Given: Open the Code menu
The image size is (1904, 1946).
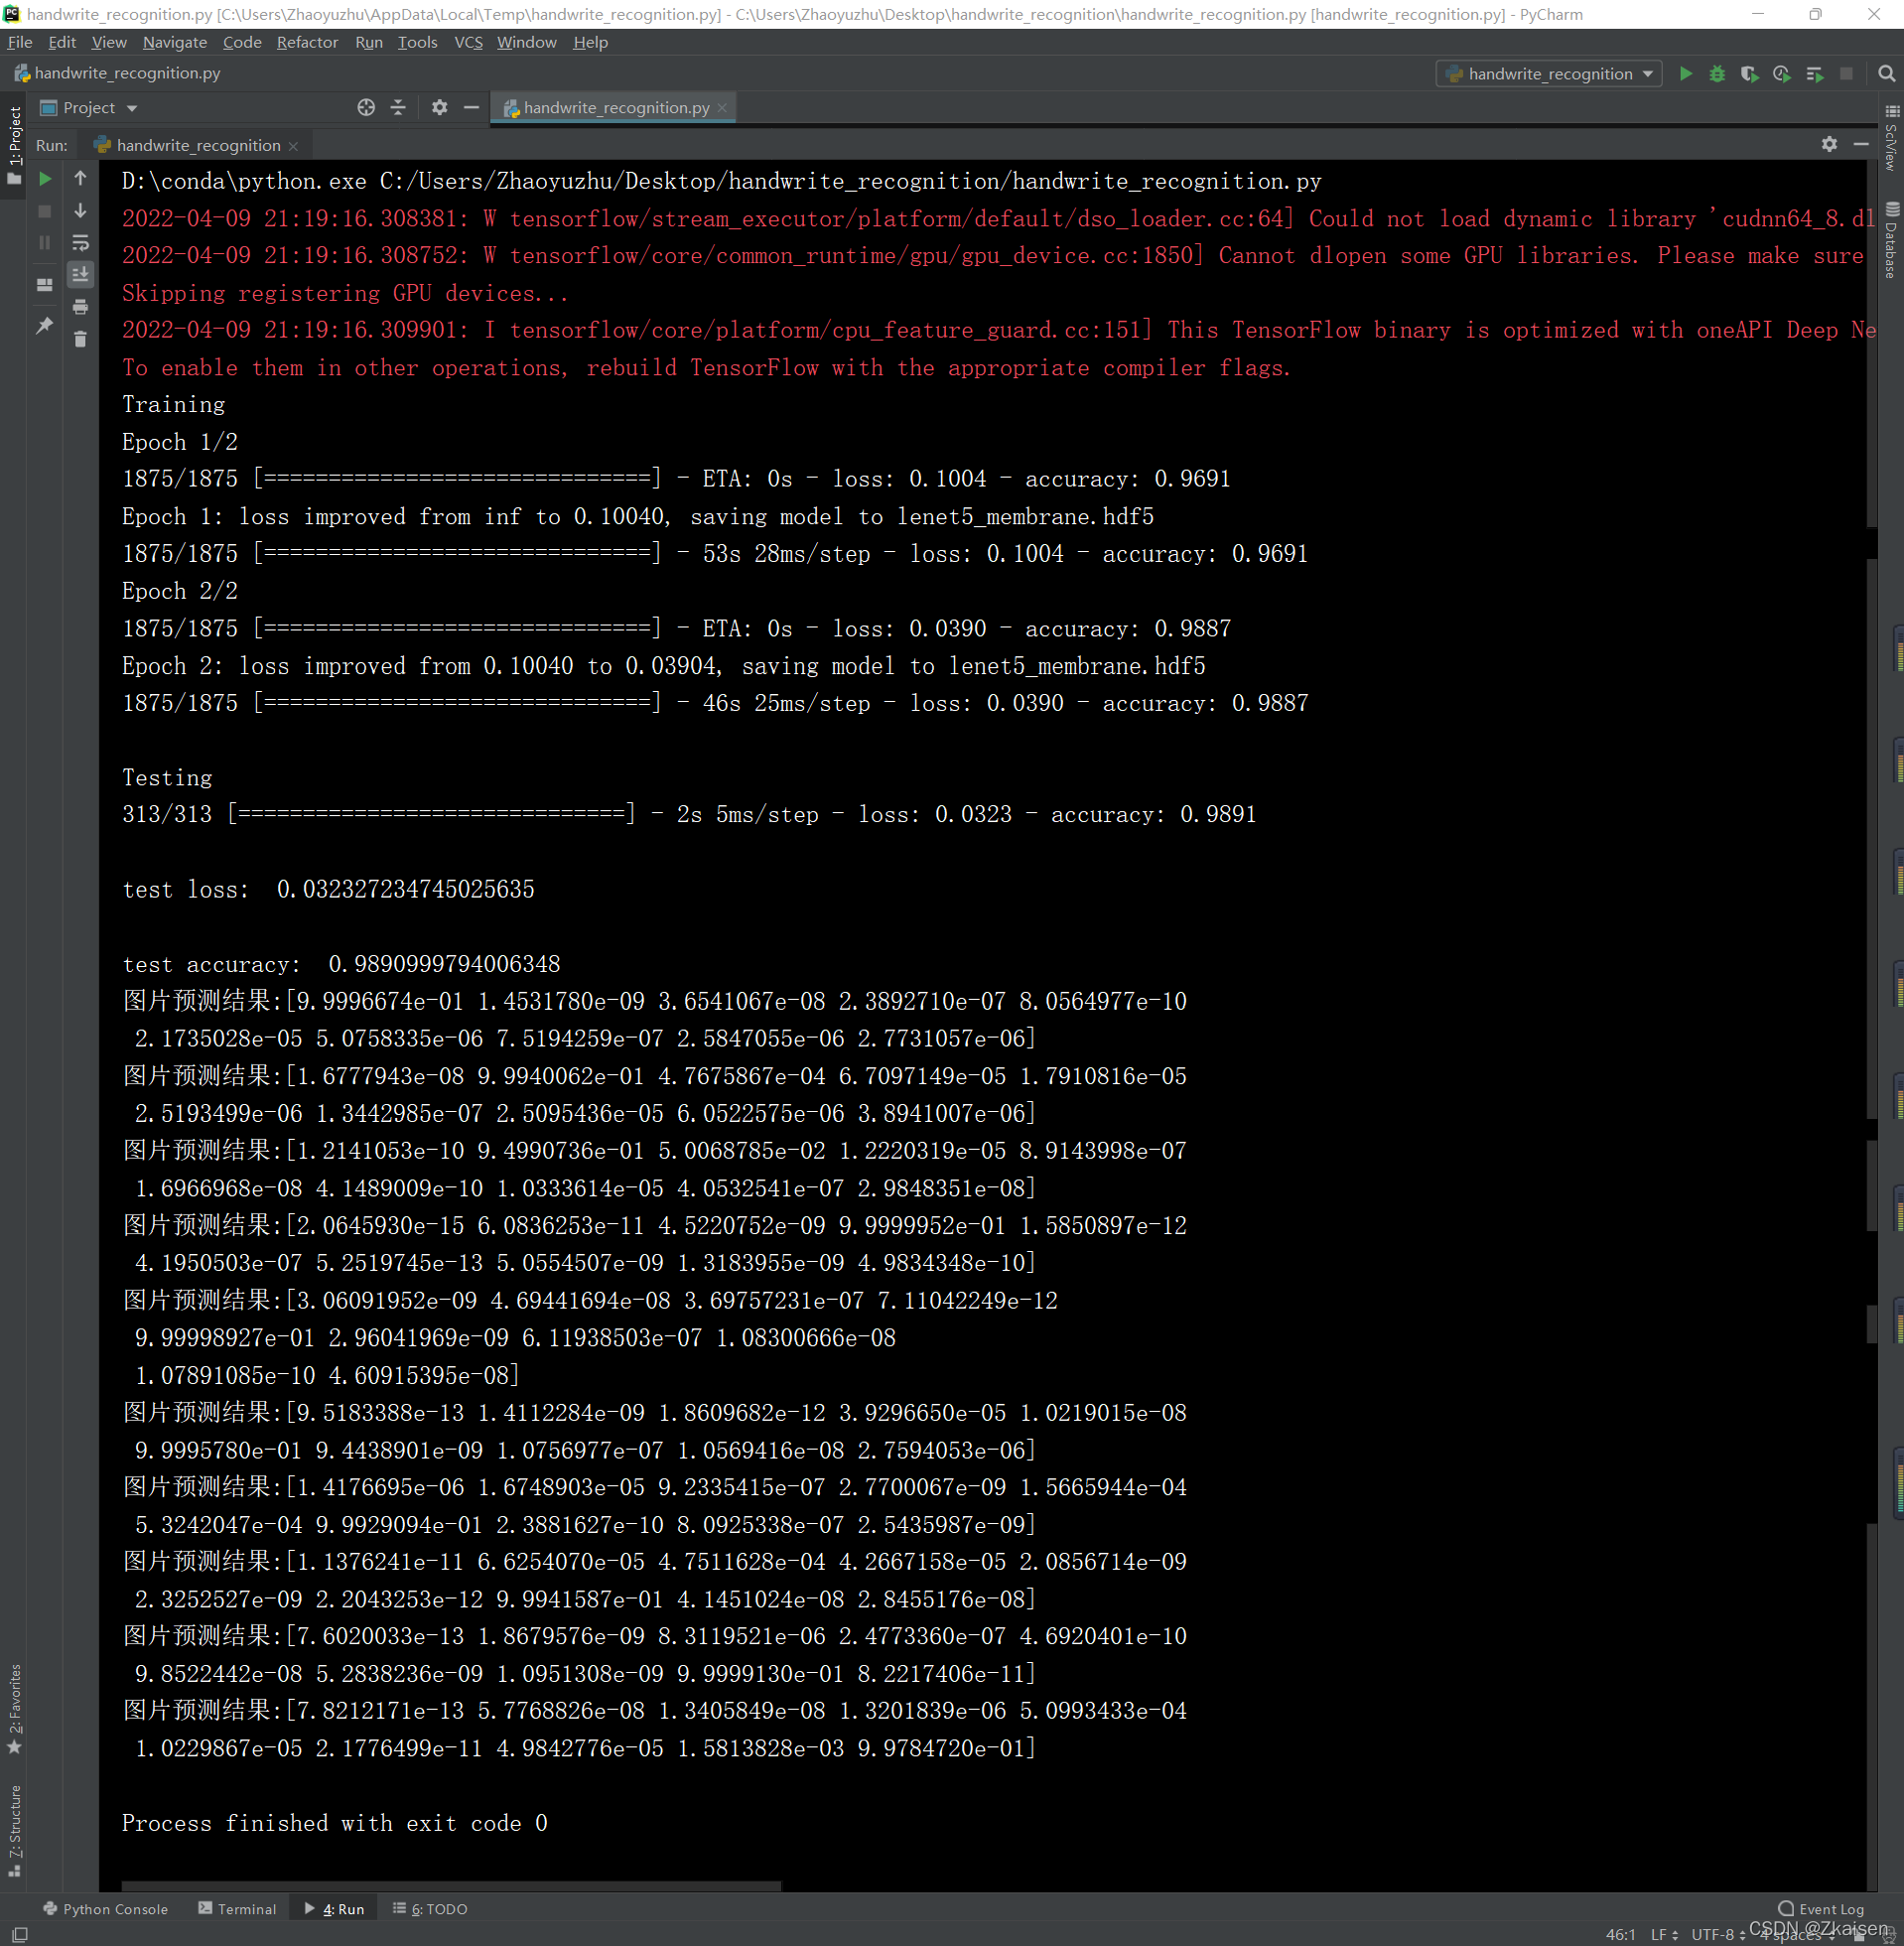Looking at the screenshot, I should tap(242, 42).
